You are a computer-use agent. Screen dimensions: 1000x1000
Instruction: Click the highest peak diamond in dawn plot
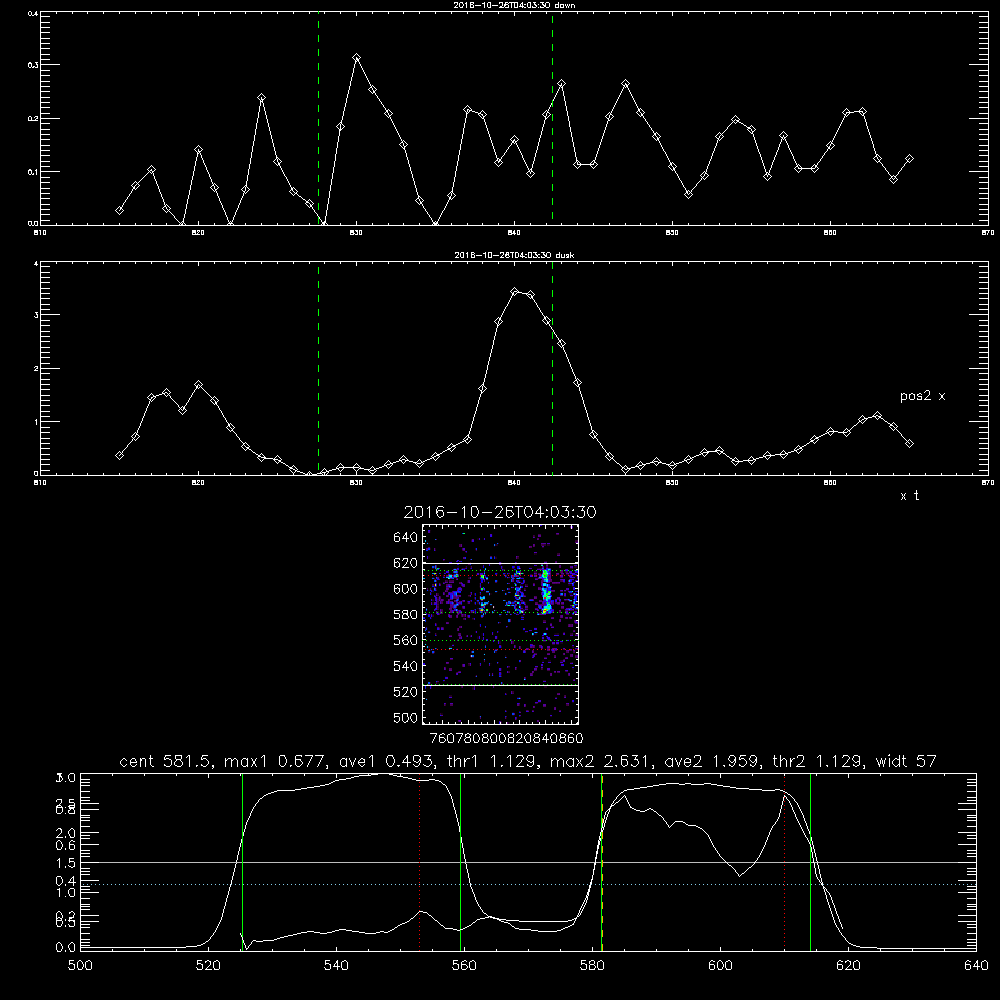coord(357,57)
